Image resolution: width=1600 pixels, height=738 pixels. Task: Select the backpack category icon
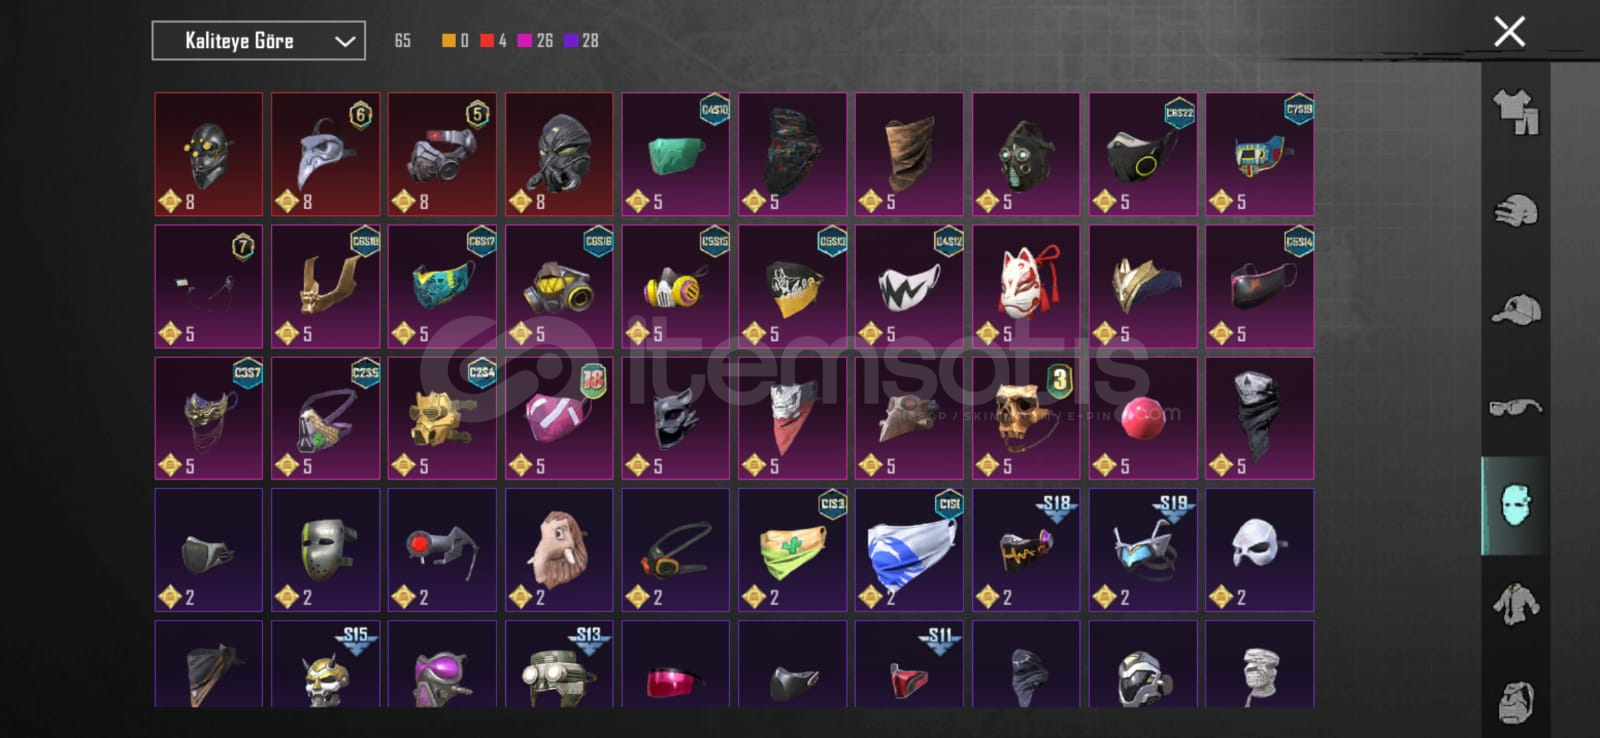pos(1516,701)
